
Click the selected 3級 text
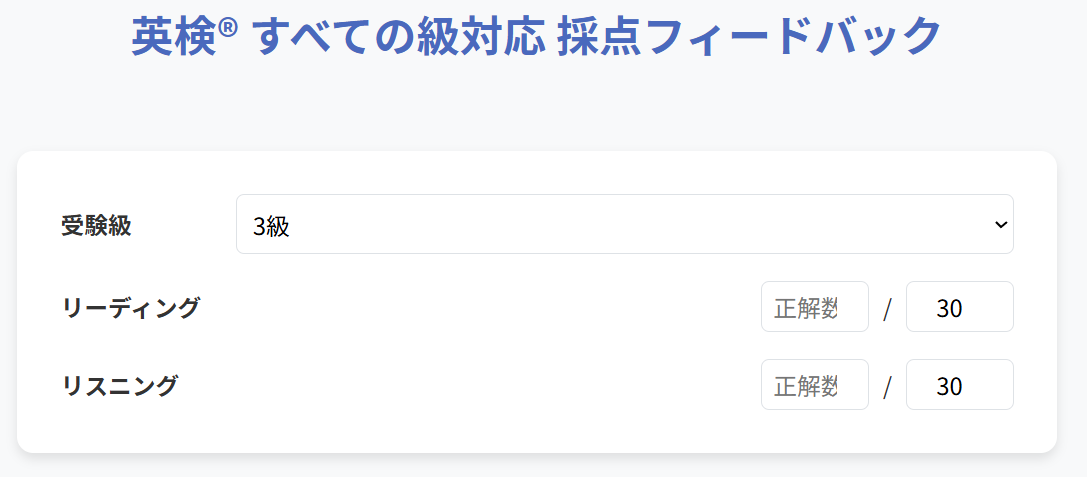click(x=271, y=227)
